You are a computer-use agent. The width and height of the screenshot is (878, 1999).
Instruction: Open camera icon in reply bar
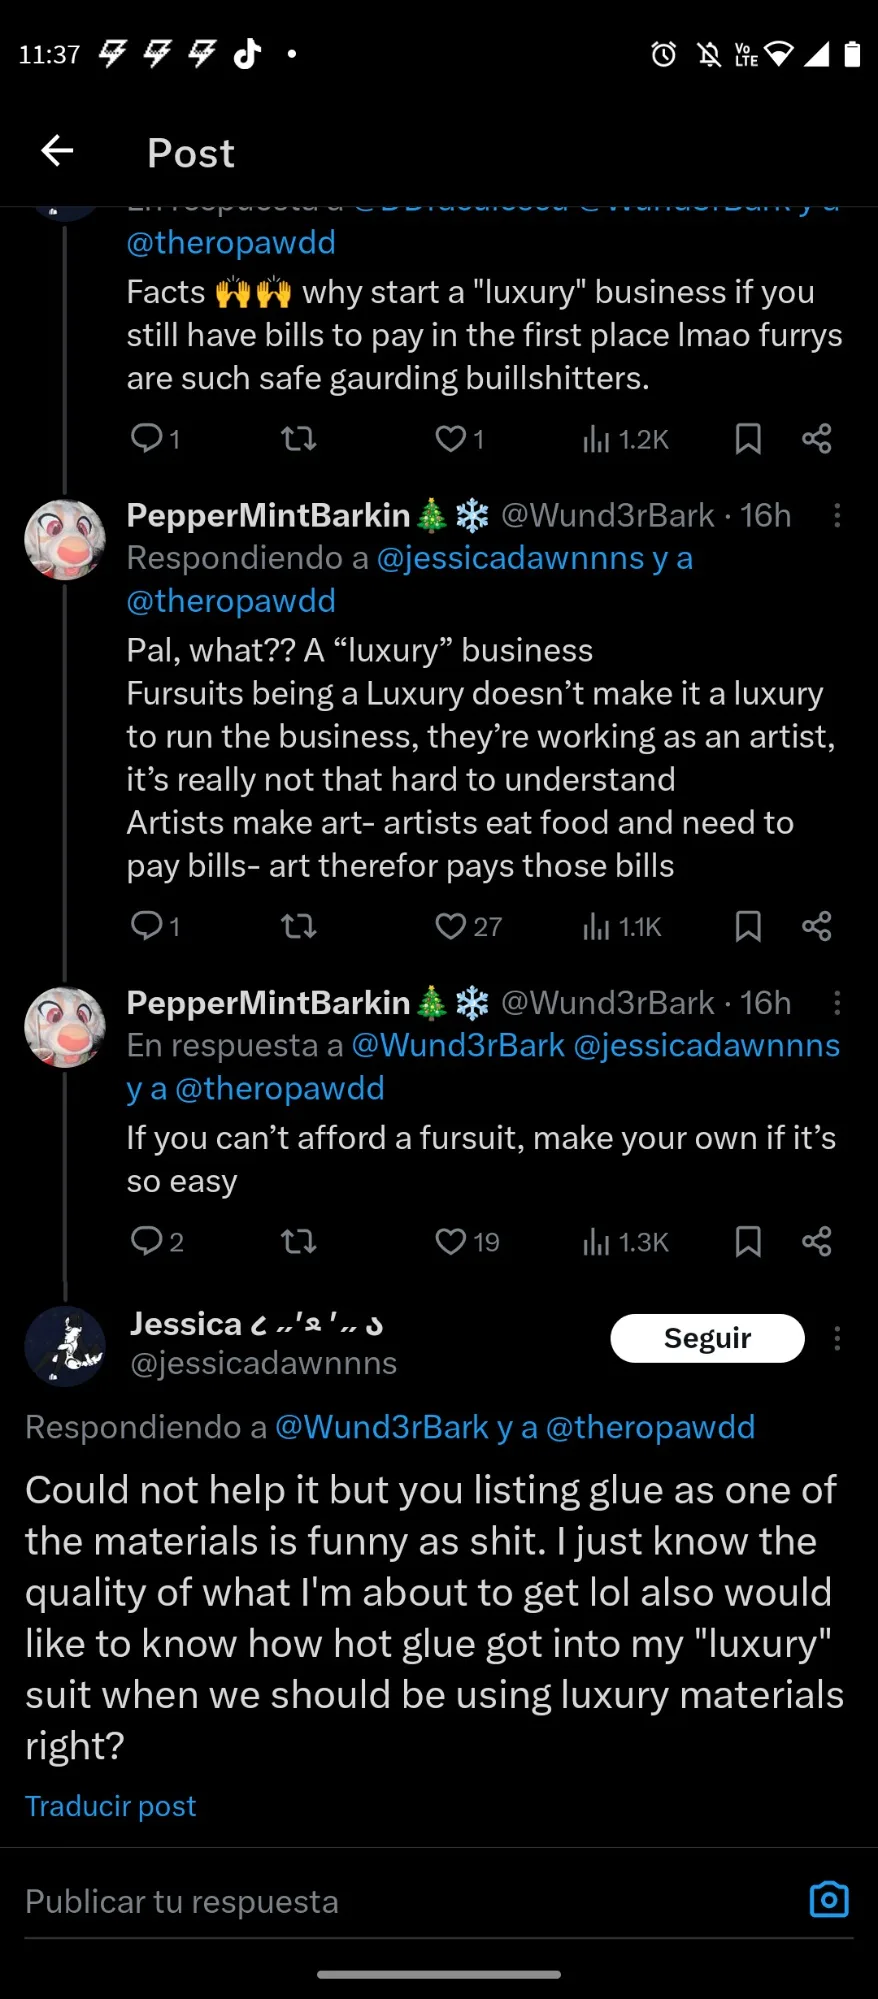point(828,1899)
